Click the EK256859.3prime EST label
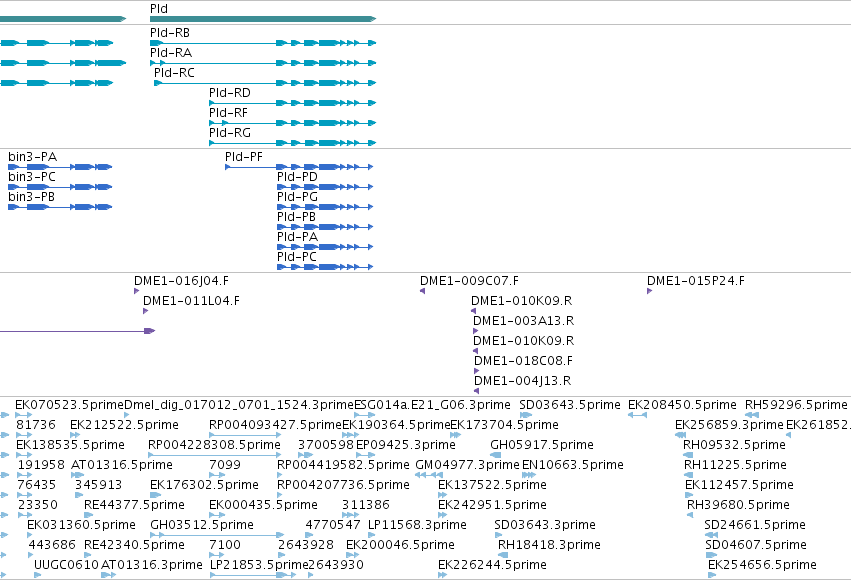Screen dimensions: 851x580 (x=729, y=425)
